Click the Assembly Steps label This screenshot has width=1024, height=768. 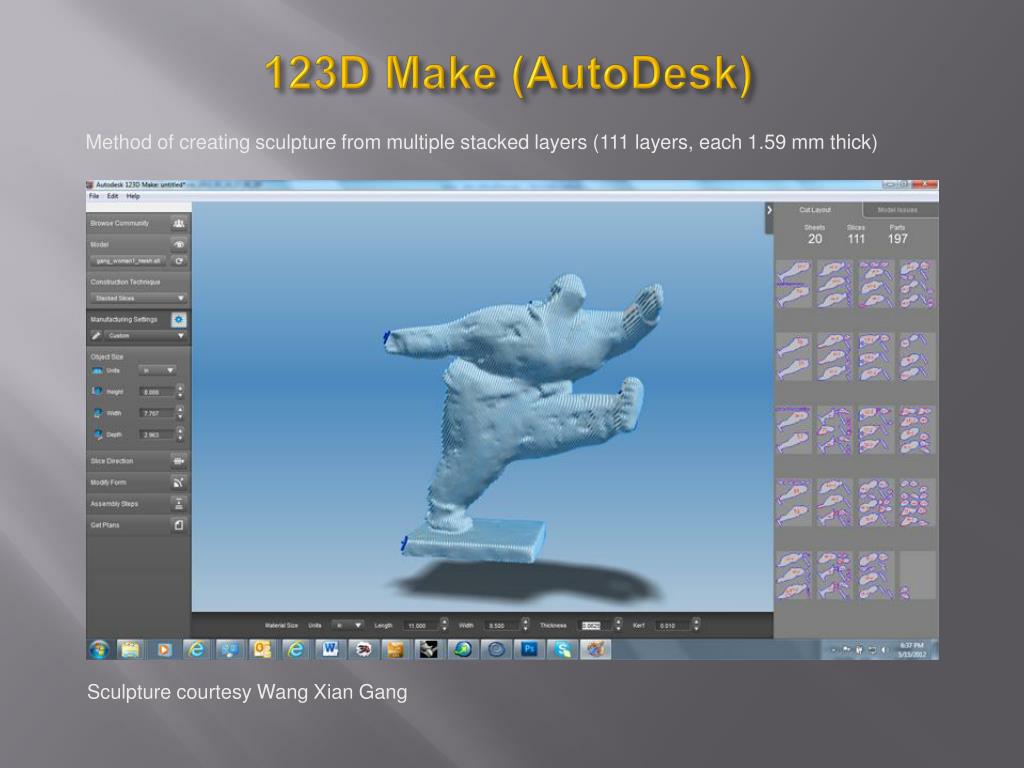click(x=114, y=504)
